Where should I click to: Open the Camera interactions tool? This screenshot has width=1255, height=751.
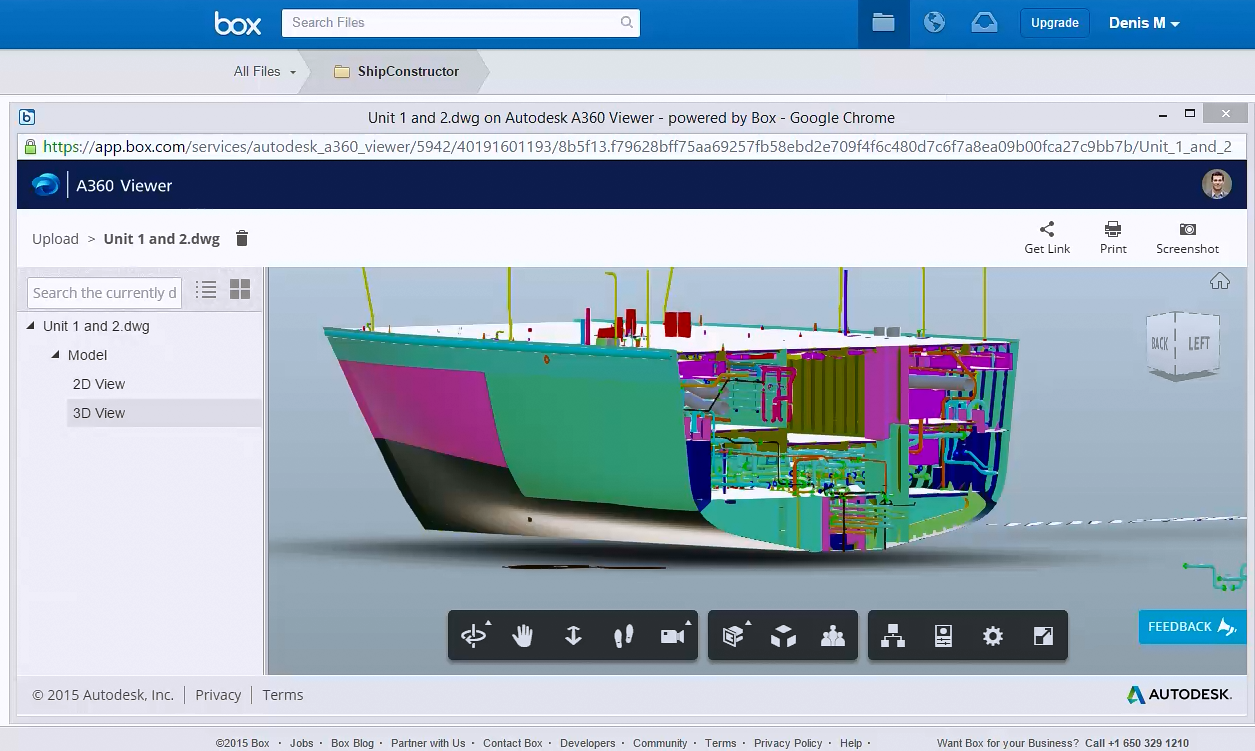[673, 635]
